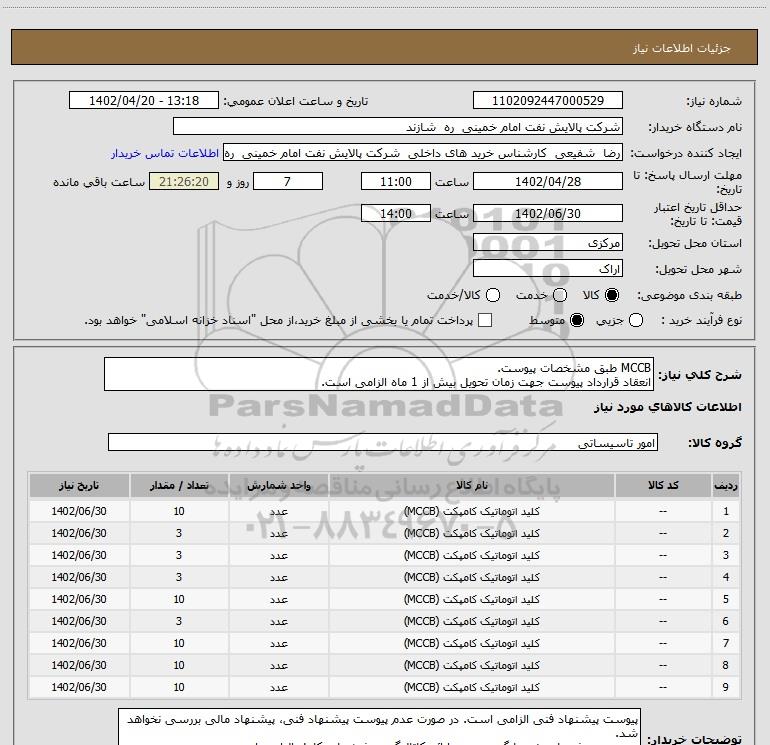This screenshot has height=745, width=770.
Task: Click the شماره نیاز field 1102092447000529
Action: pyautogui.click(x=548, y=100)
